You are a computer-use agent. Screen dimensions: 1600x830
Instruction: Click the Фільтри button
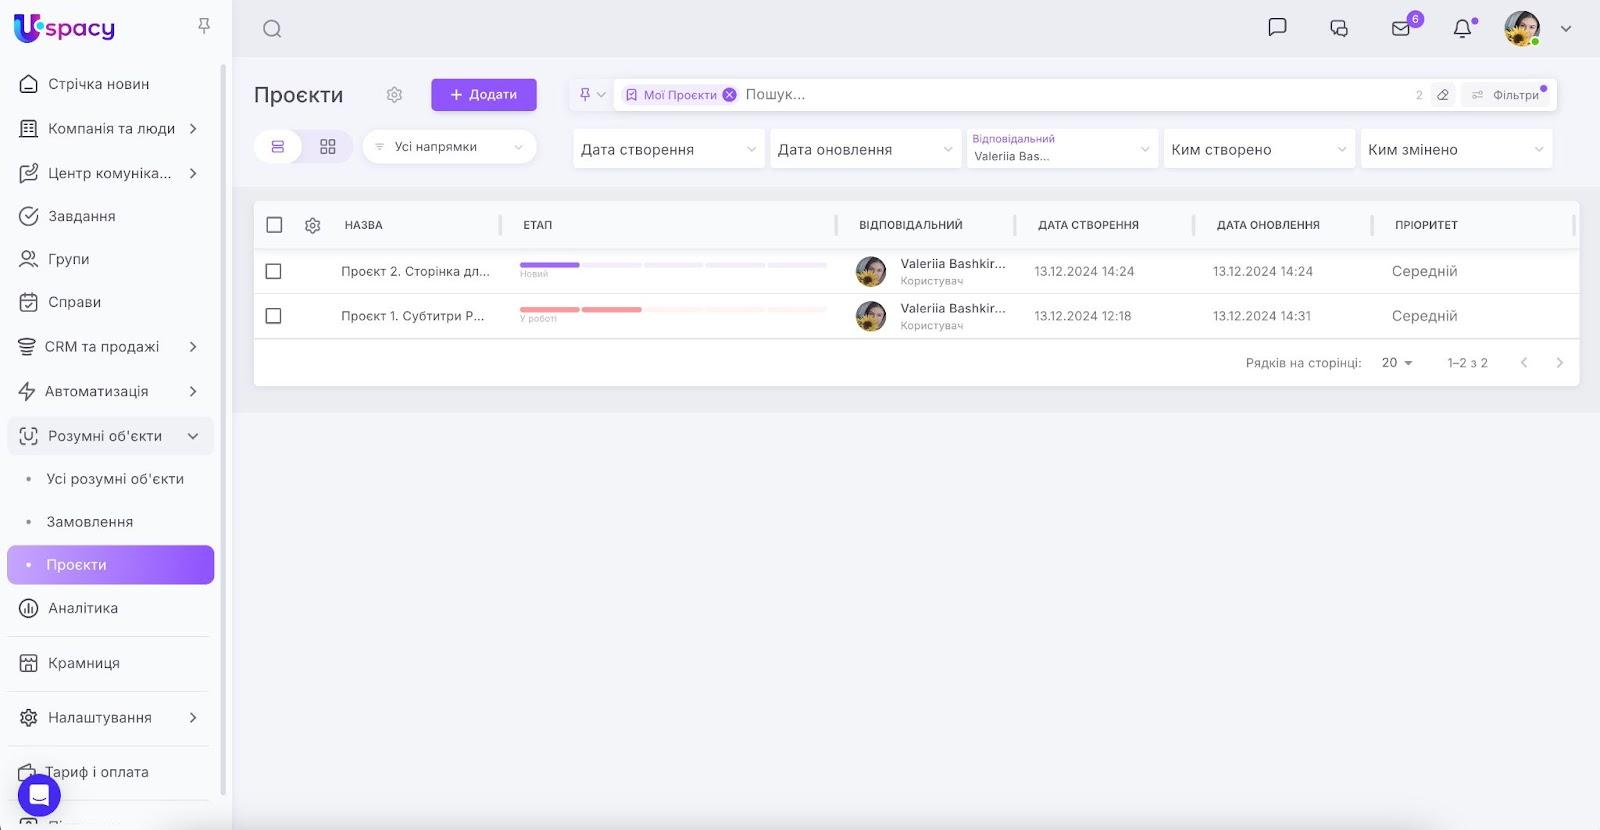pos(1507,95)
